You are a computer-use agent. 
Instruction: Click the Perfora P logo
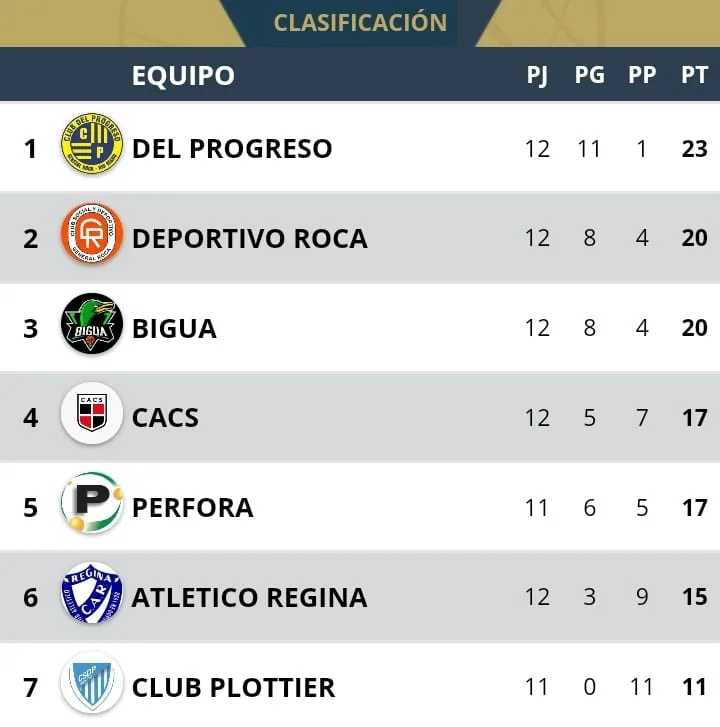coord(92,506)
